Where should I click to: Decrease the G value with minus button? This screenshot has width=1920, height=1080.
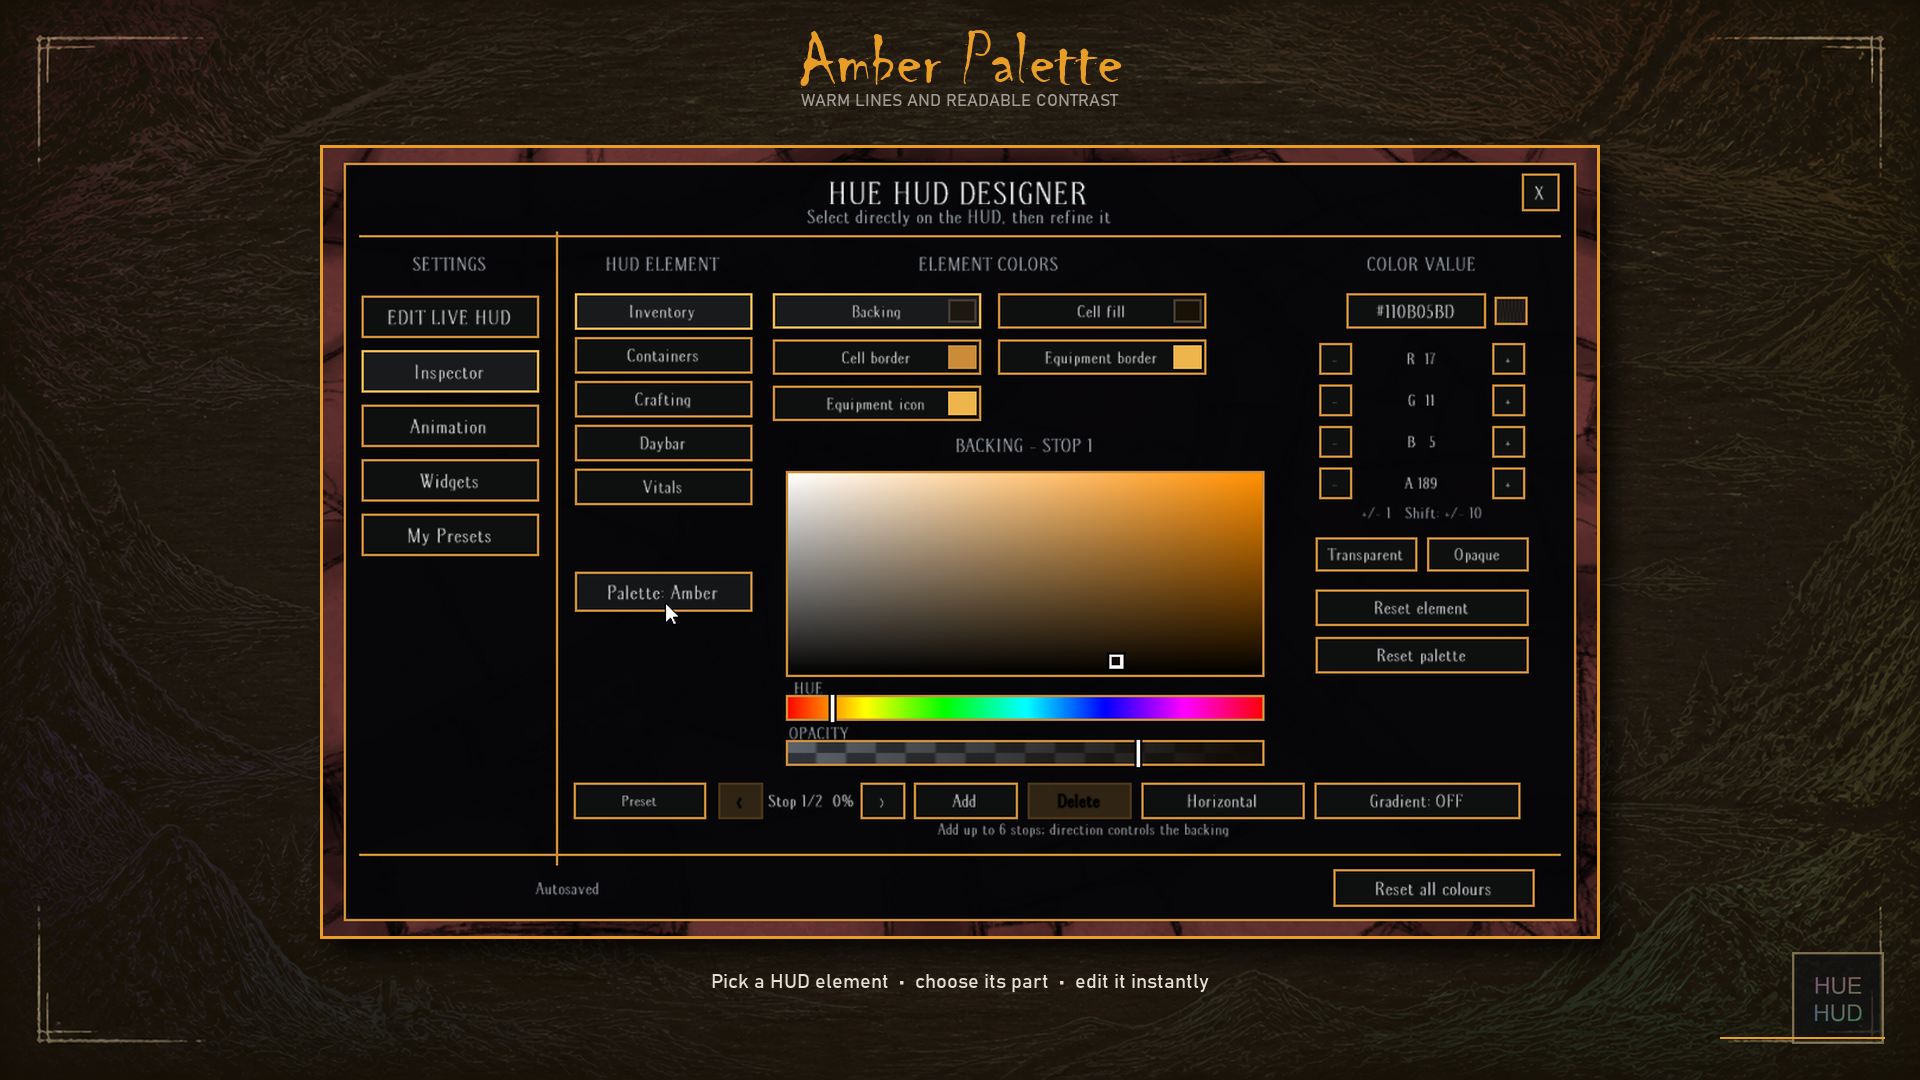(1335, 401)
